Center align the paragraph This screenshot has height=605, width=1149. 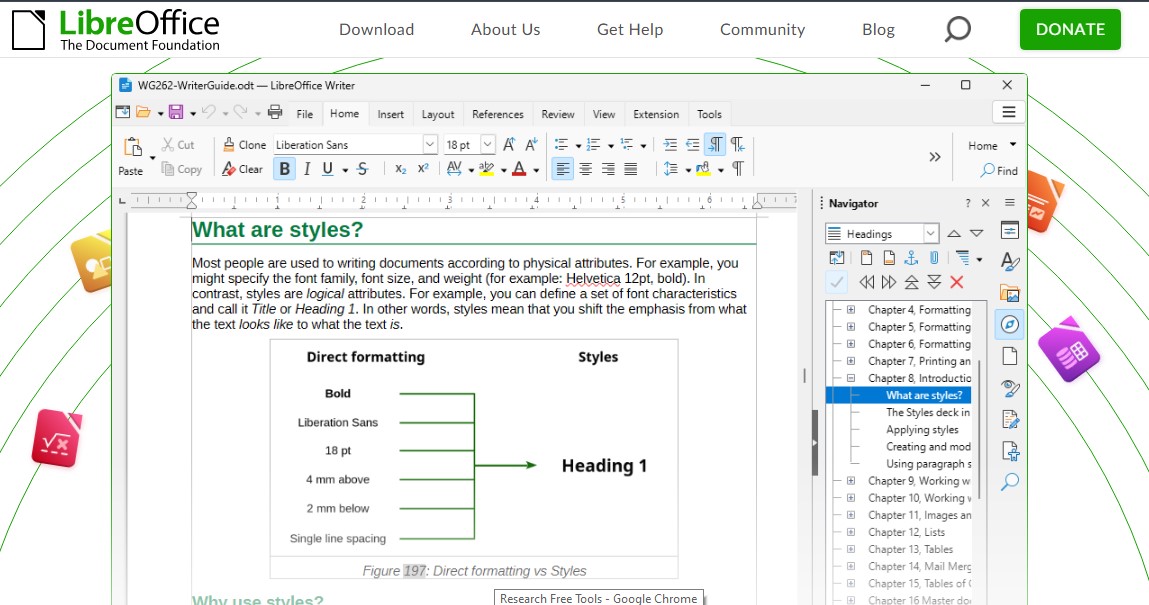coord(585,169)
